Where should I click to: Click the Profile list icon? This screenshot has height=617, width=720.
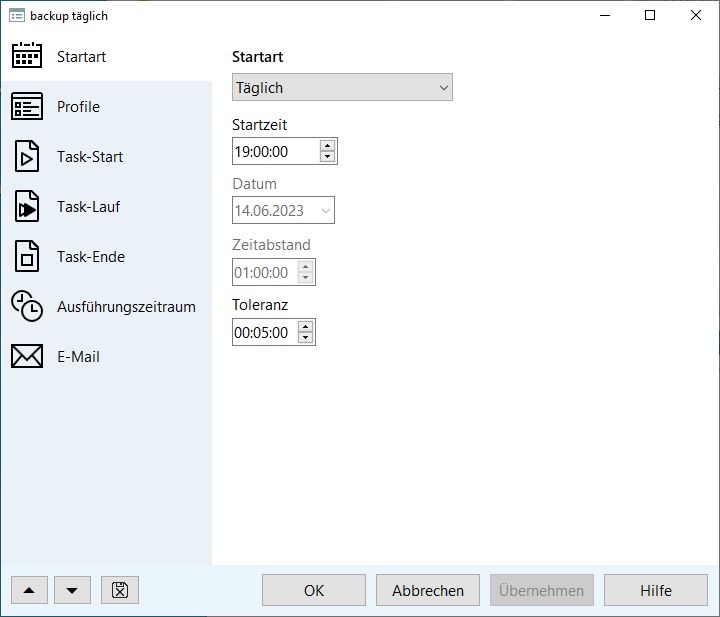coord(27,106)
